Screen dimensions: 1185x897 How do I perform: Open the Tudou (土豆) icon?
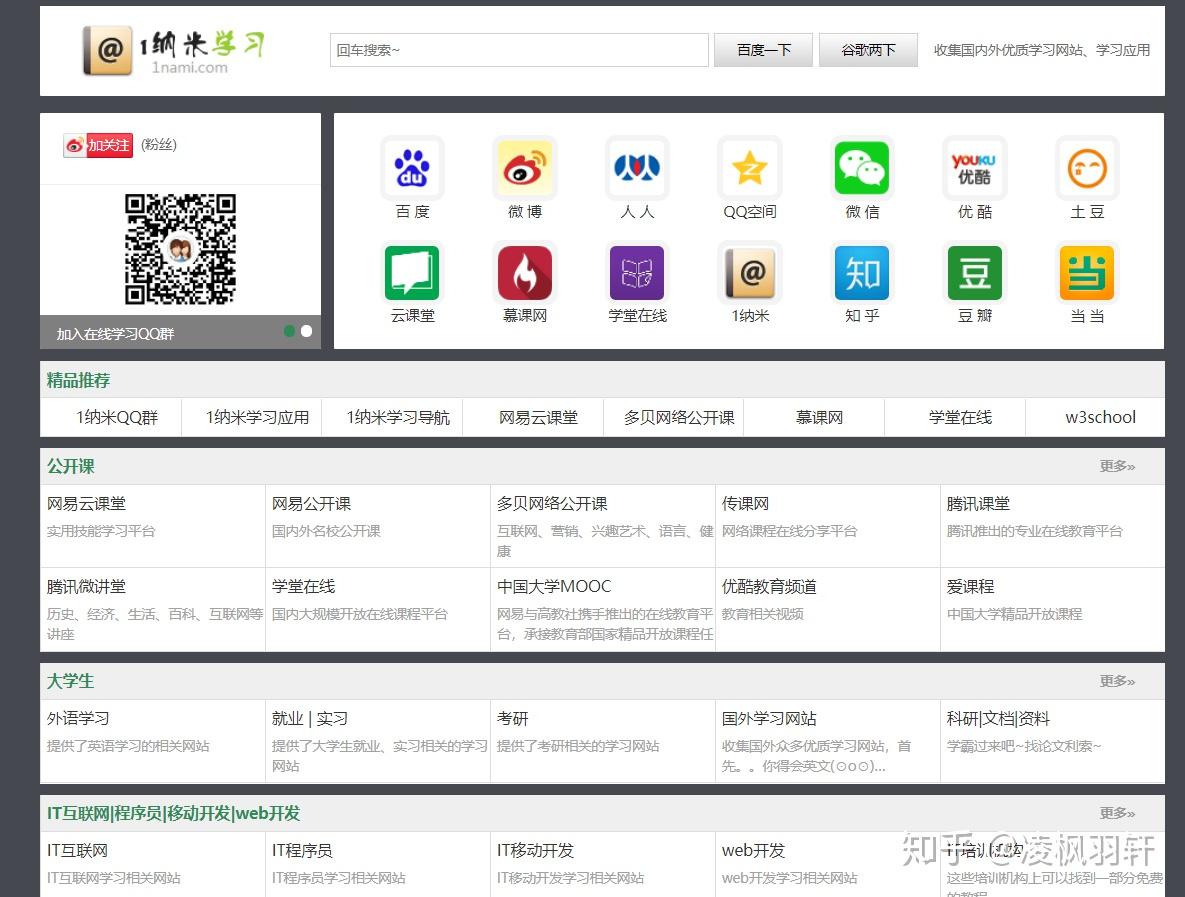(x=1088, y=168)
